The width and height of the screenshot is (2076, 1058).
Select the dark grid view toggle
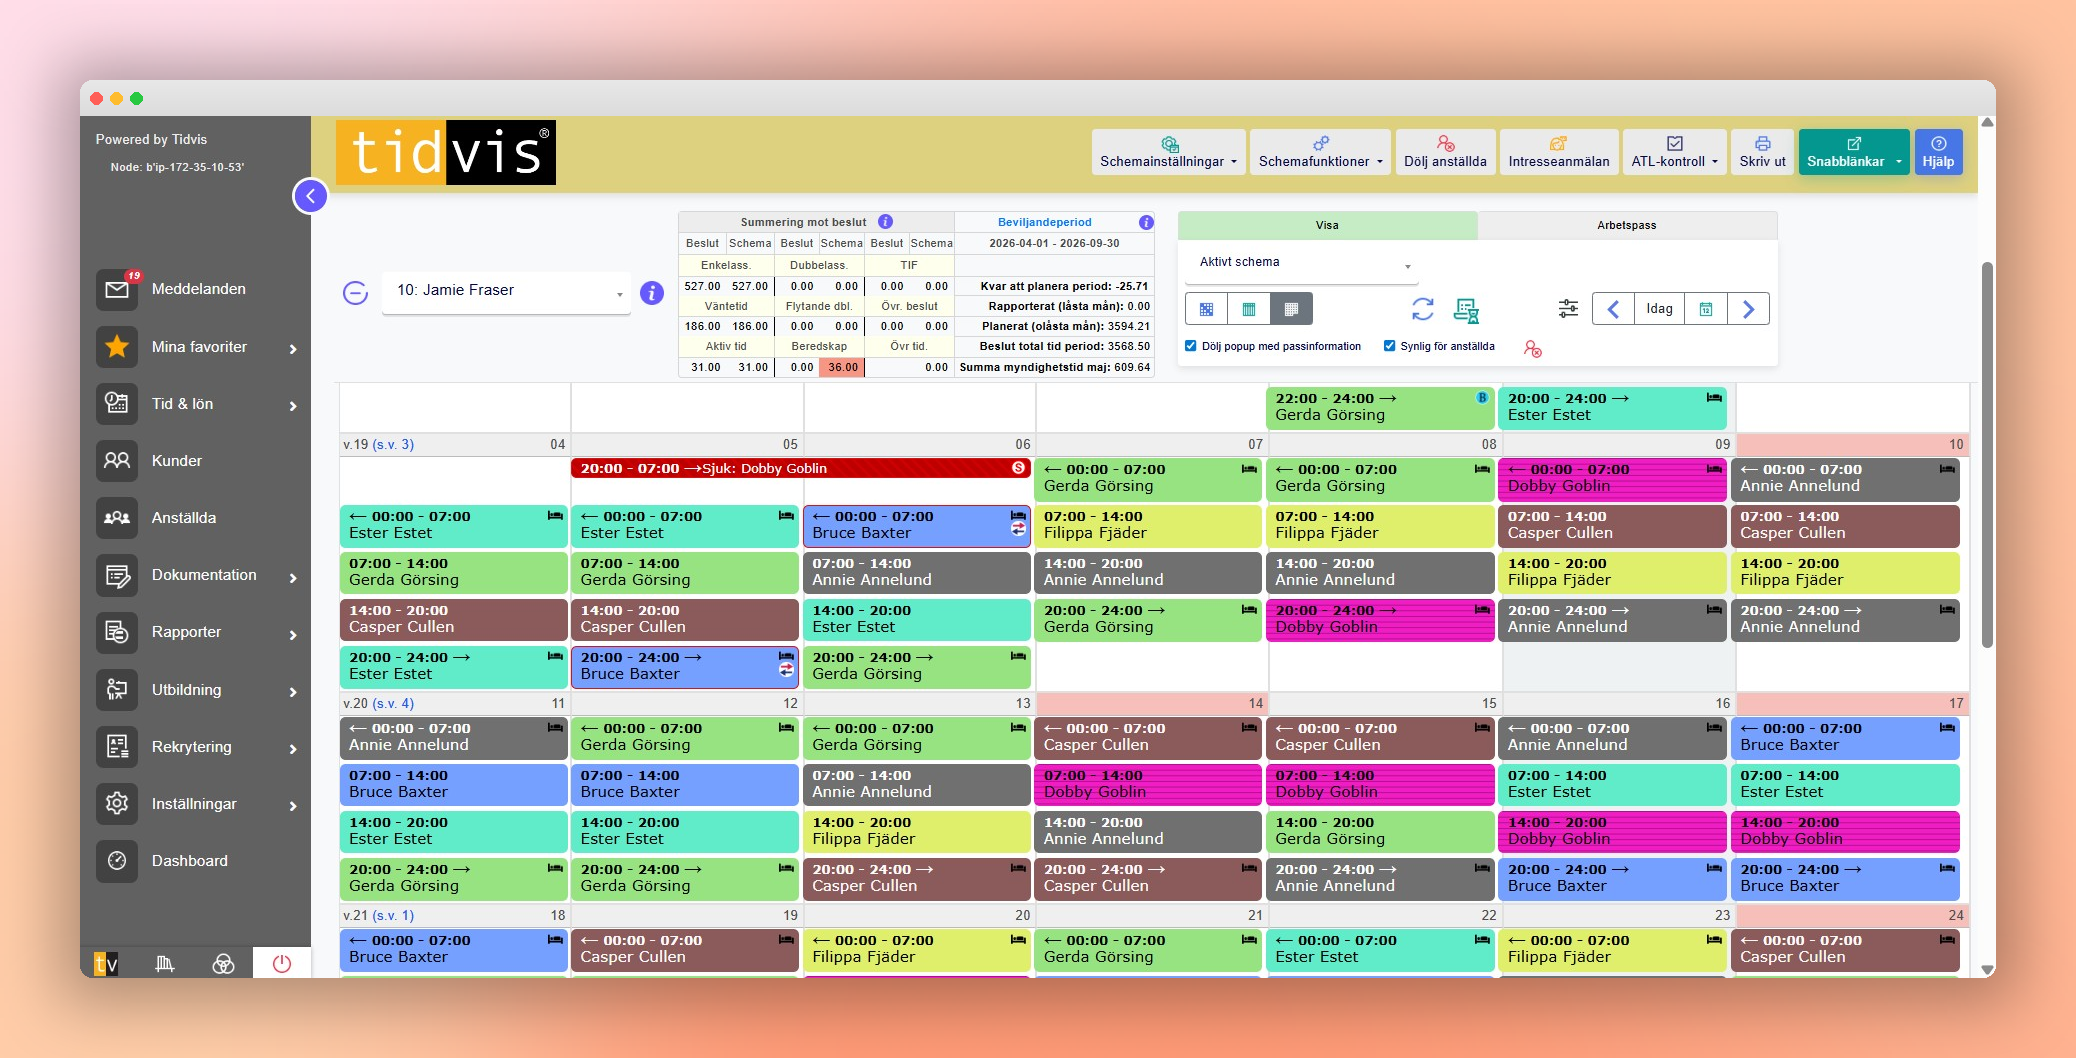(x=1291, y=309)
